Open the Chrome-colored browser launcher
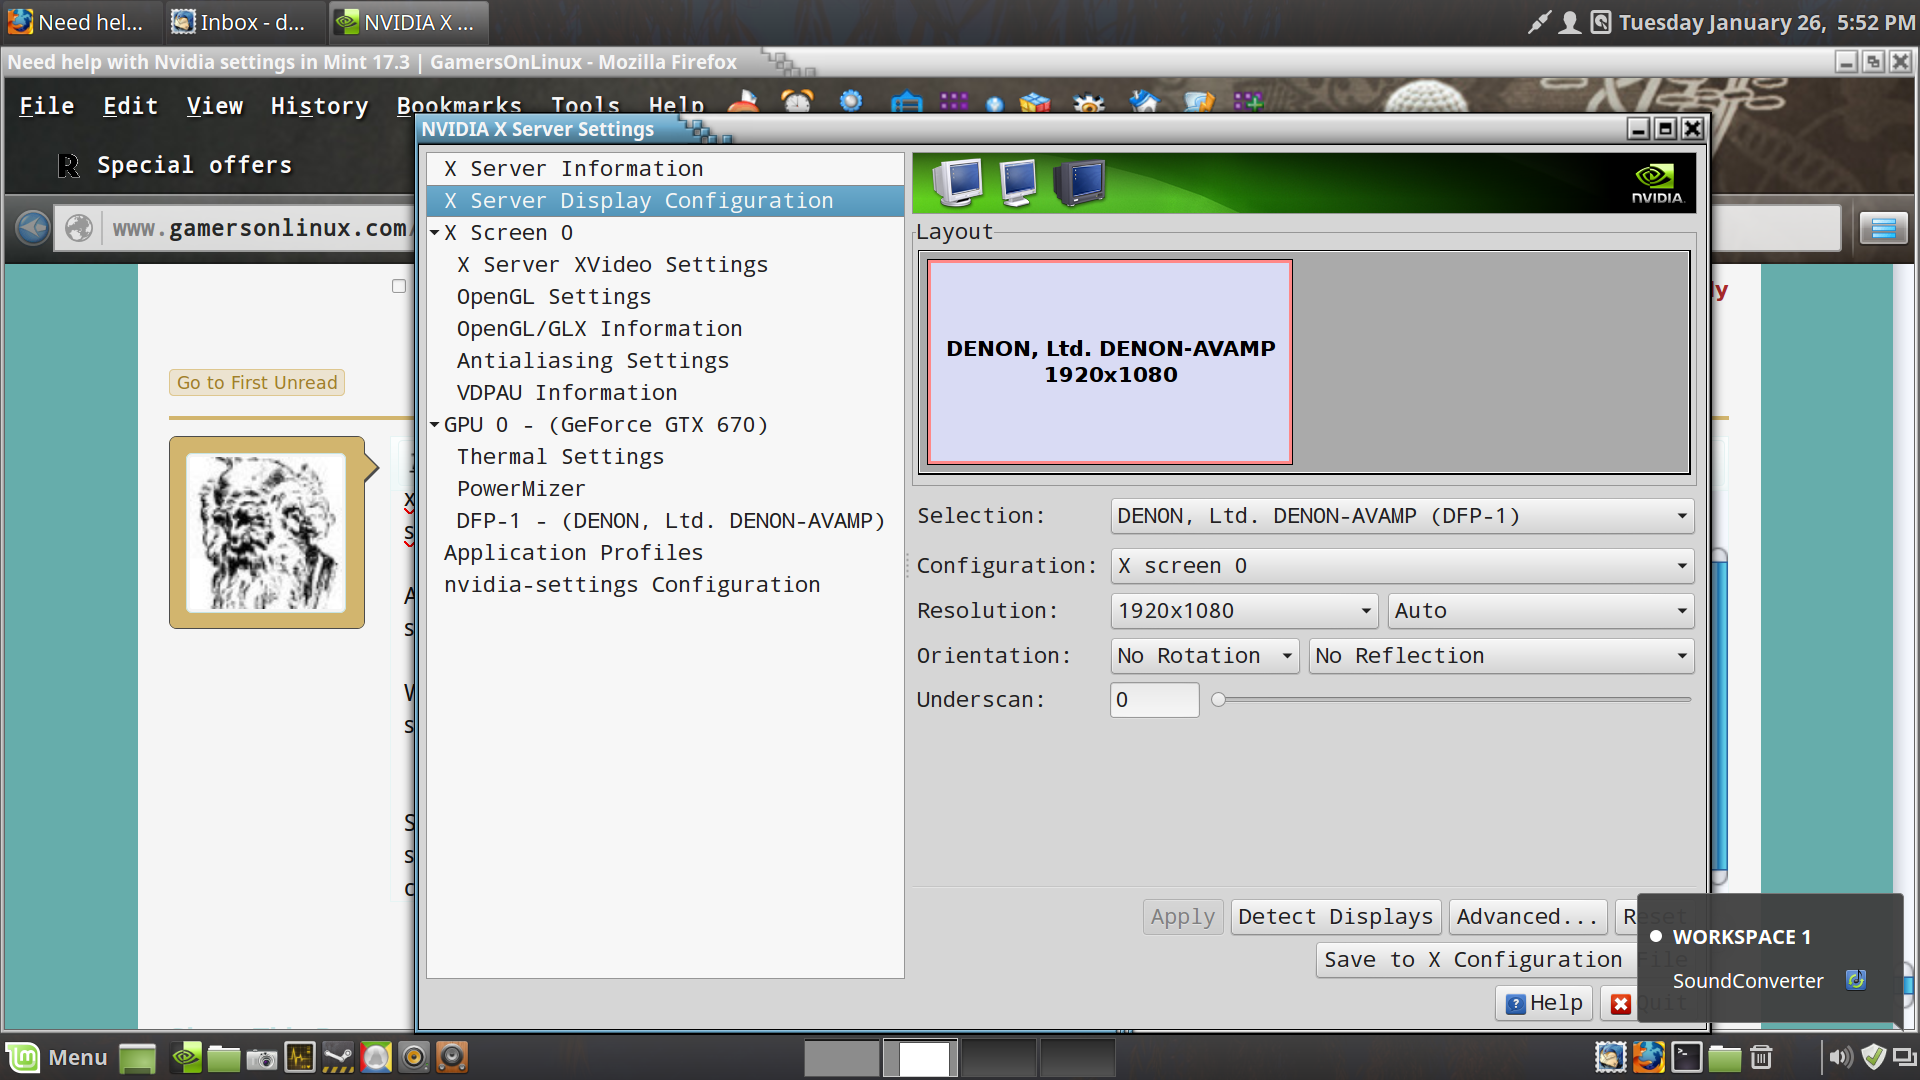 (376, 1057)
